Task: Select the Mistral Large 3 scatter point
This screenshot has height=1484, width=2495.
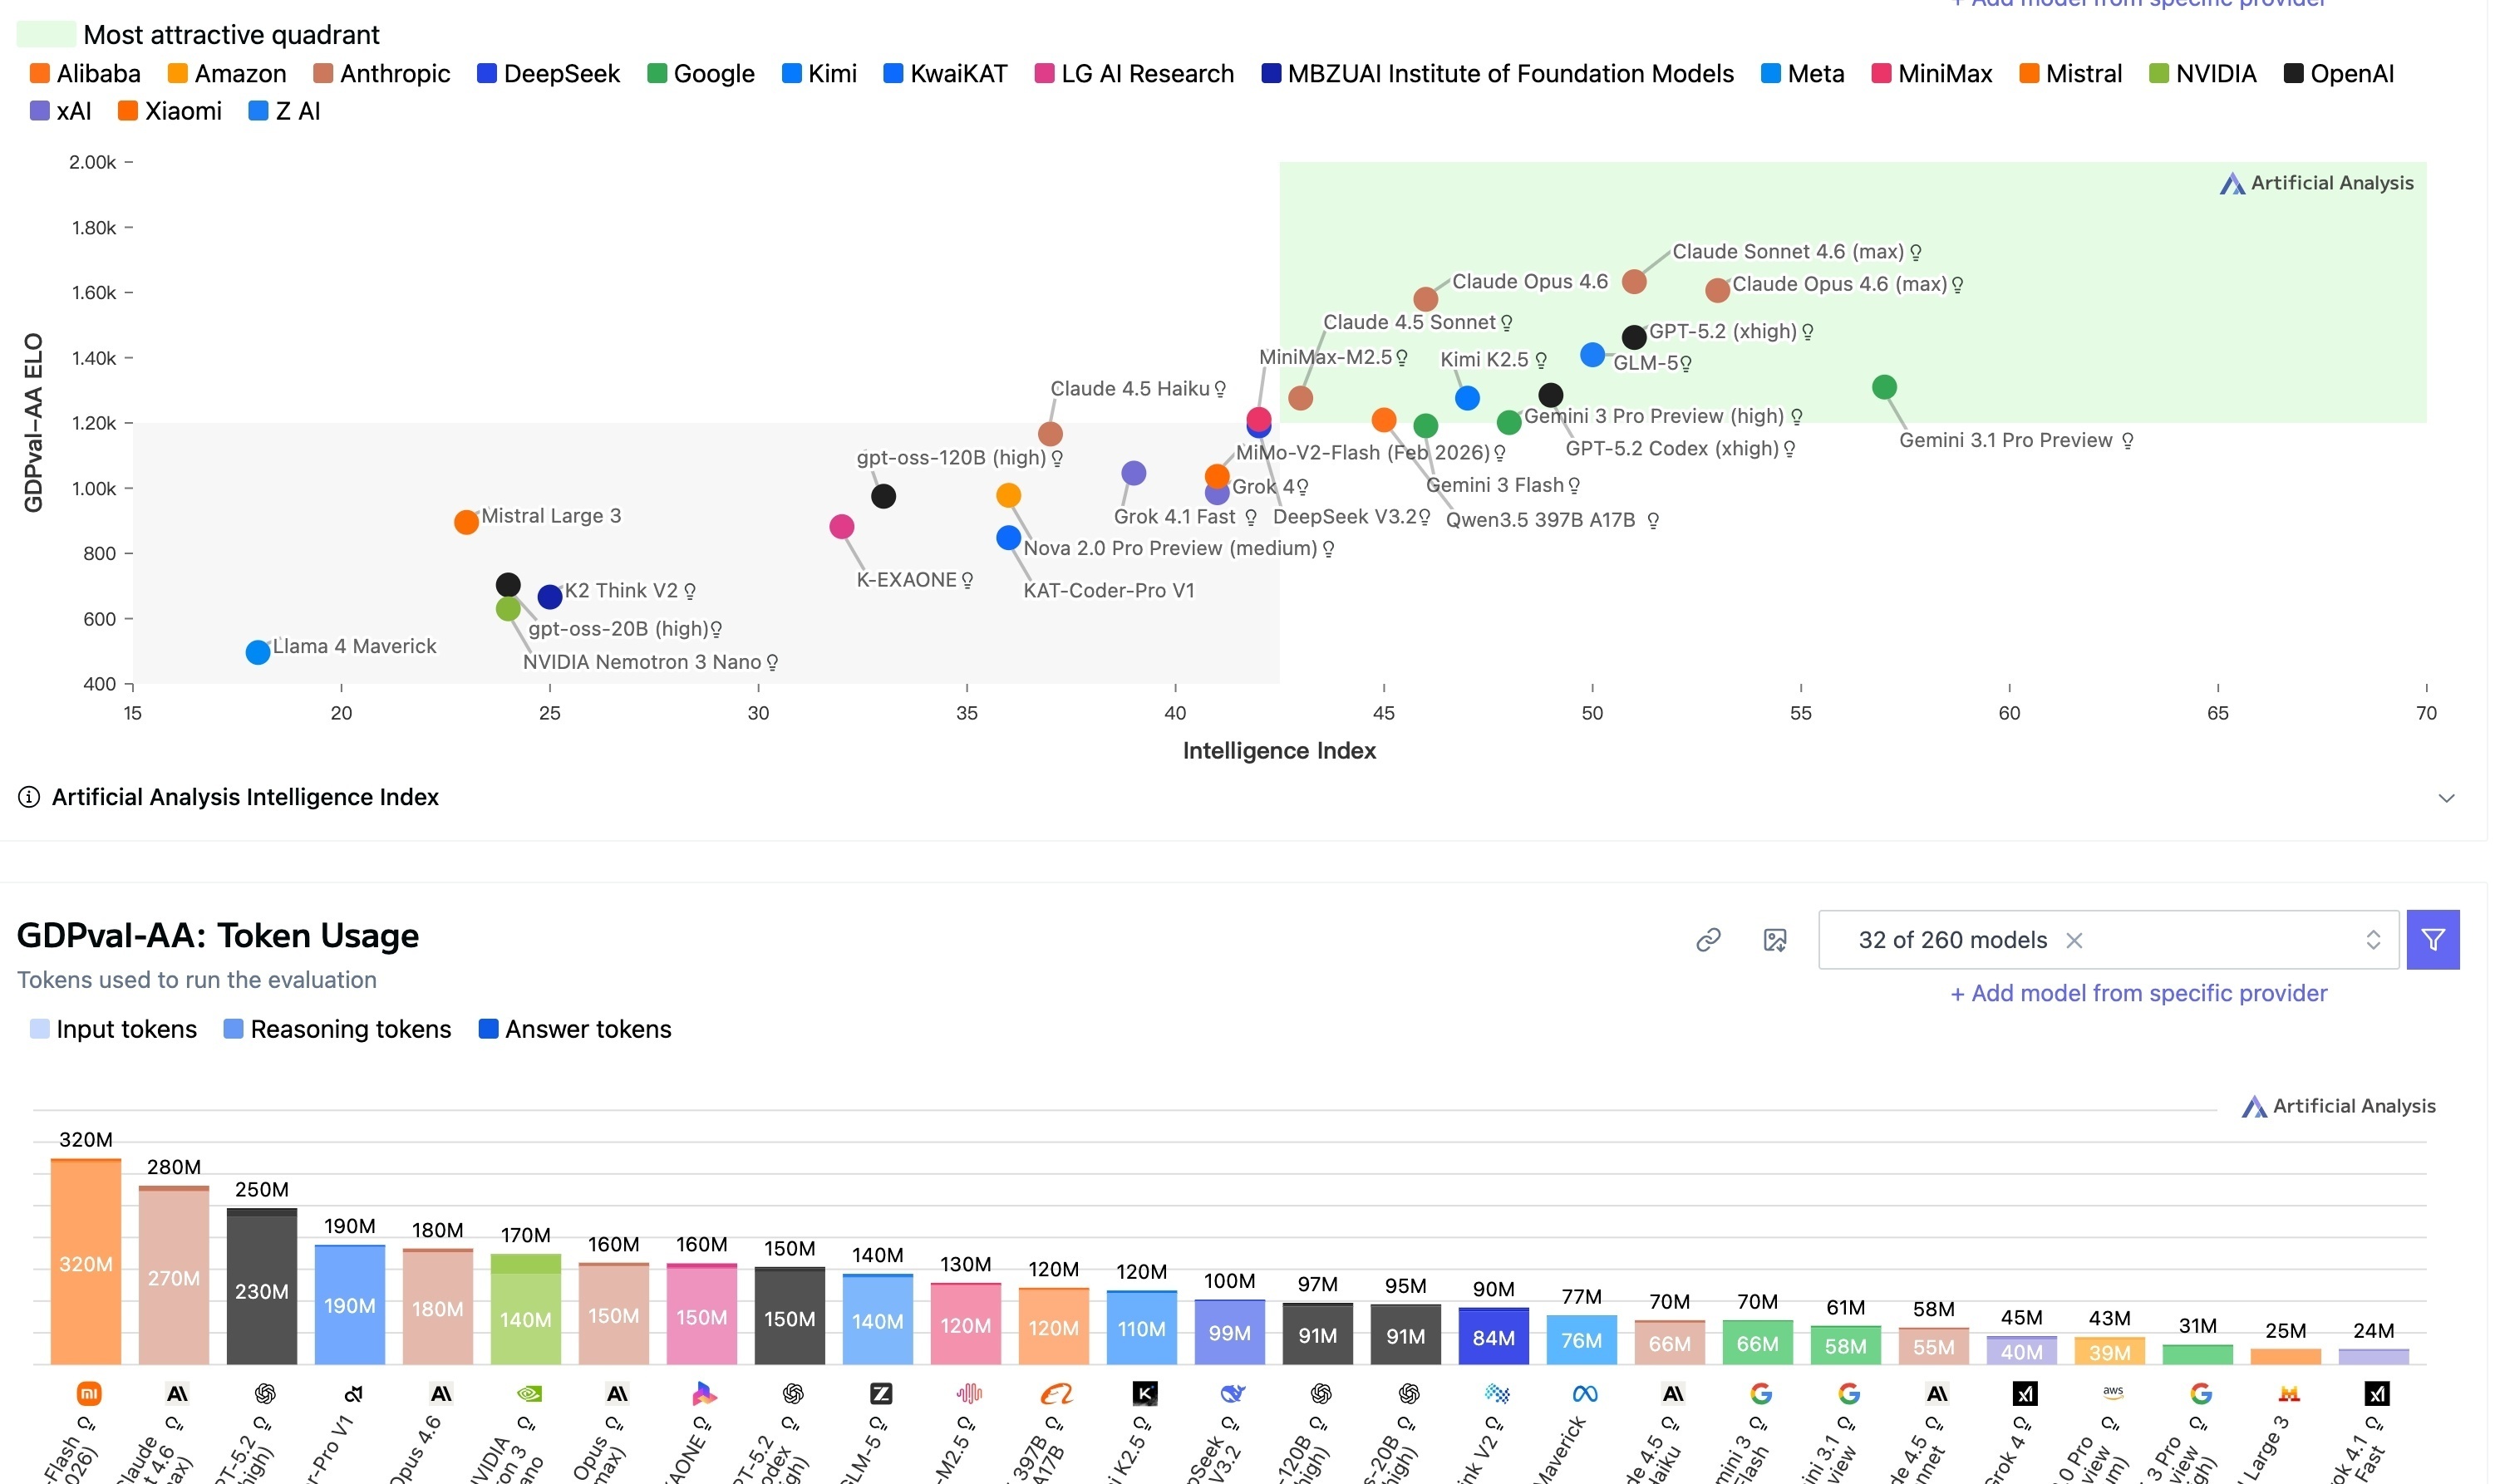Action: point(466,522)
